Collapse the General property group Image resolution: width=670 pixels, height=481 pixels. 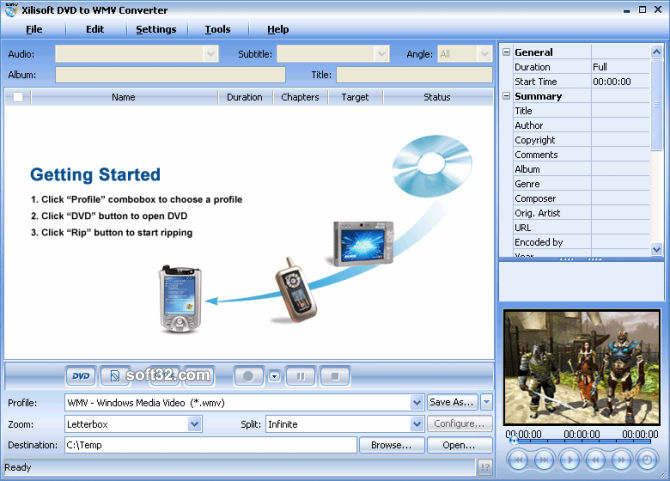click(506, 52)
